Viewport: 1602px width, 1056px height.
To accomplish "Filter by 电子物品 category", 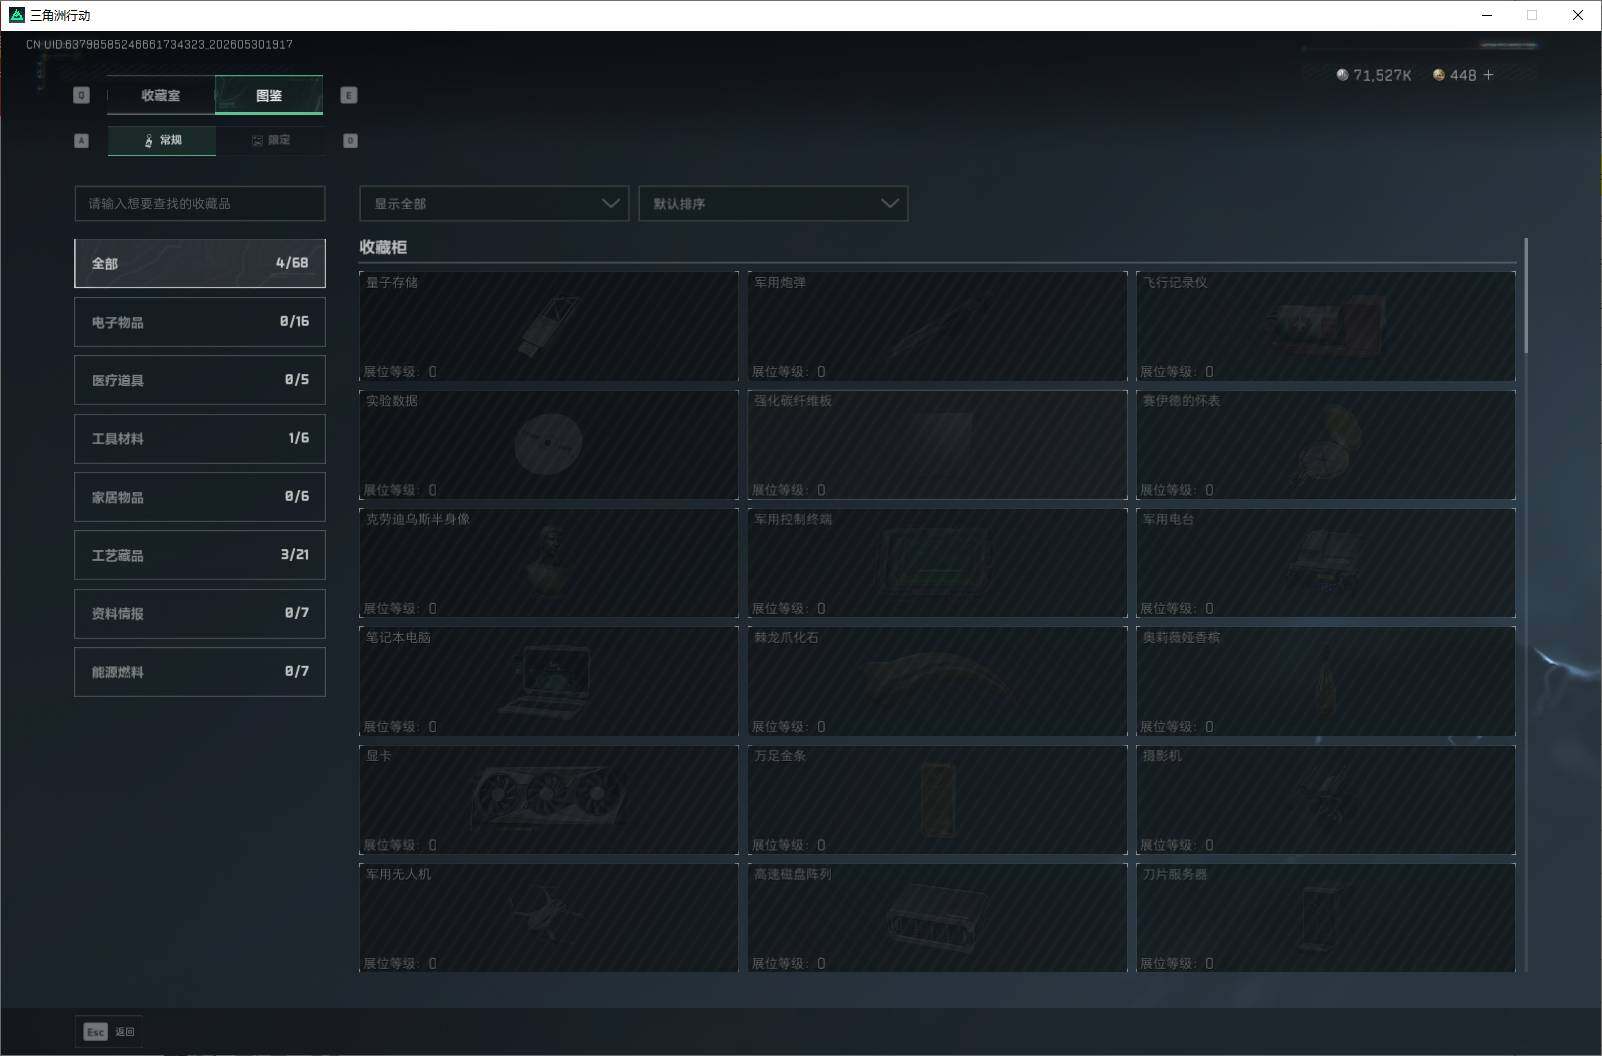I will click(x=200, y=322).
